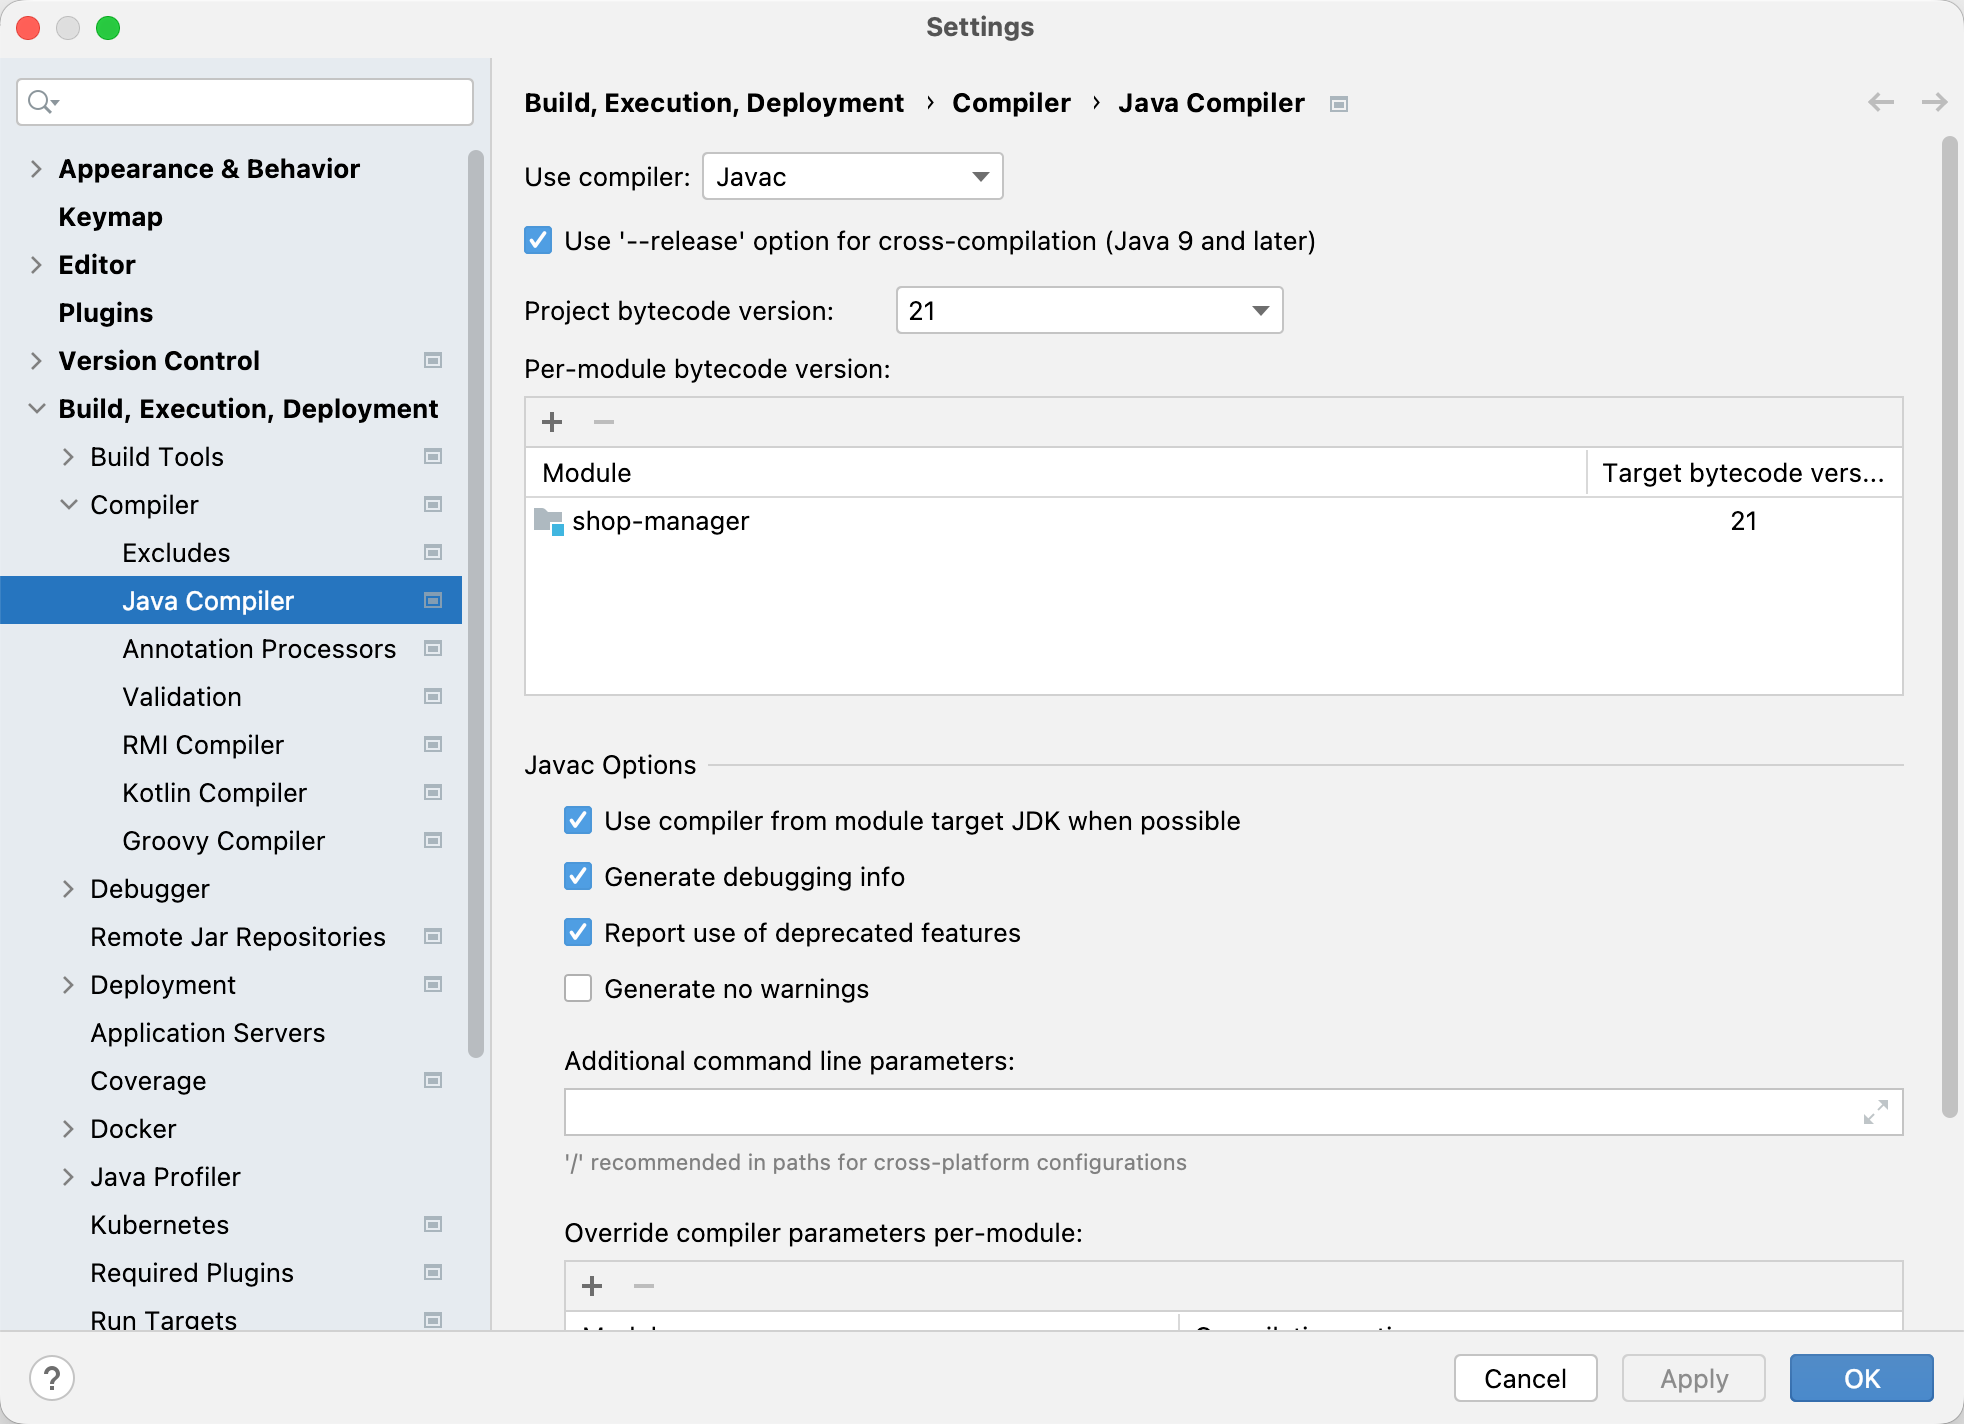Uncheck Generate debugging info

tap(578, 877)
